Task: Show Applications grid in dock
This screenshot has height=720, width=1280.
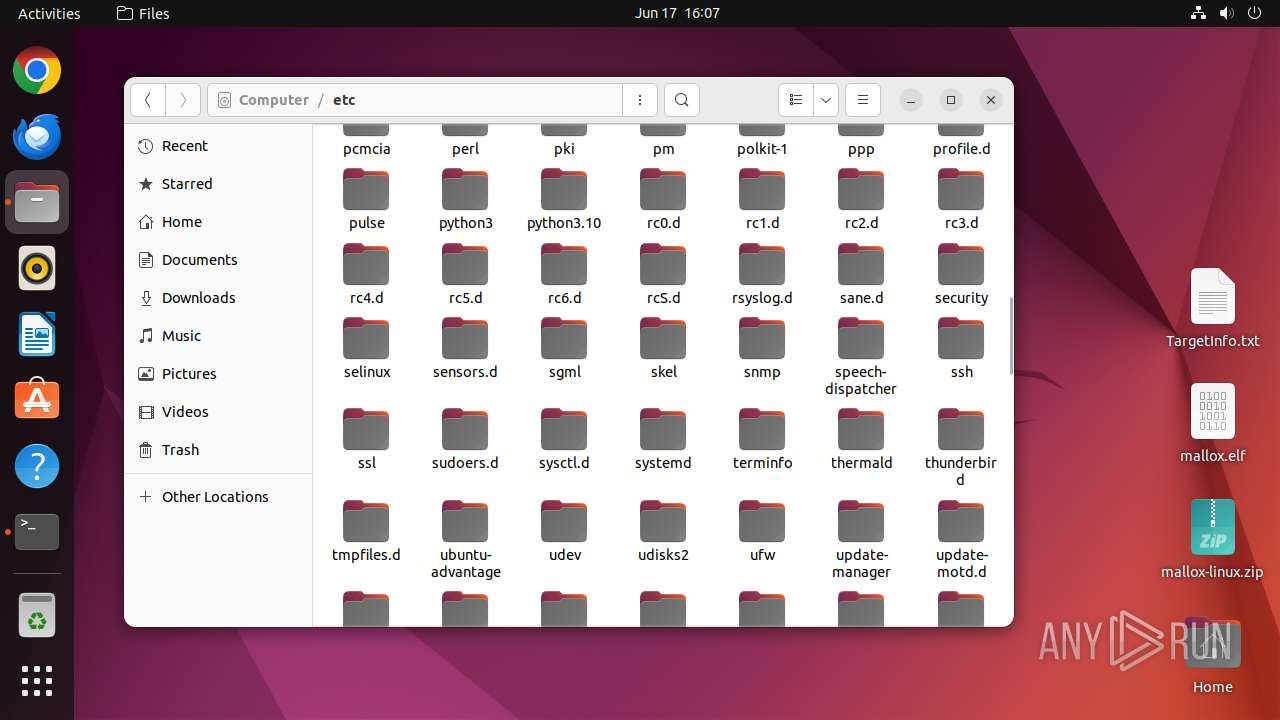Action: tap(37, 681)
